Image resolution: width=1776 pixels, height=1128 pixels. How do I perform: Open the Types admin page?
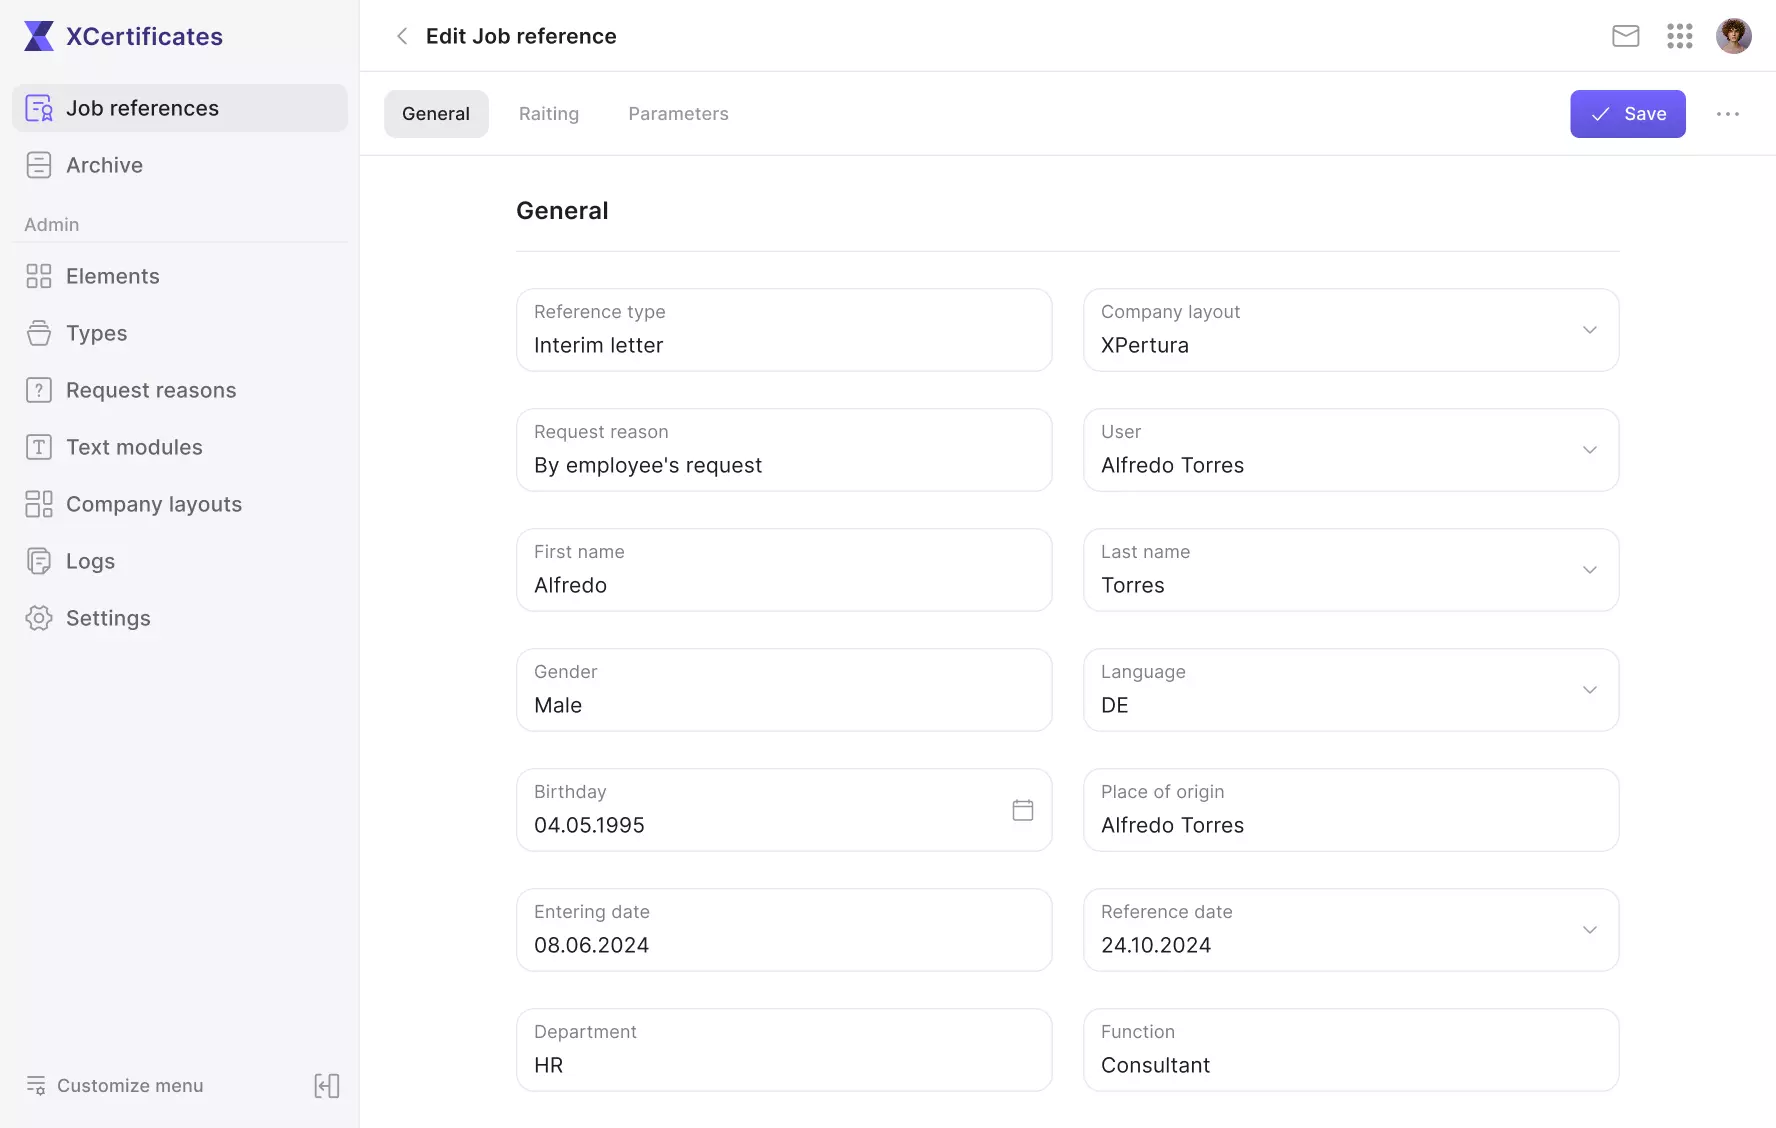pos(180,333)
